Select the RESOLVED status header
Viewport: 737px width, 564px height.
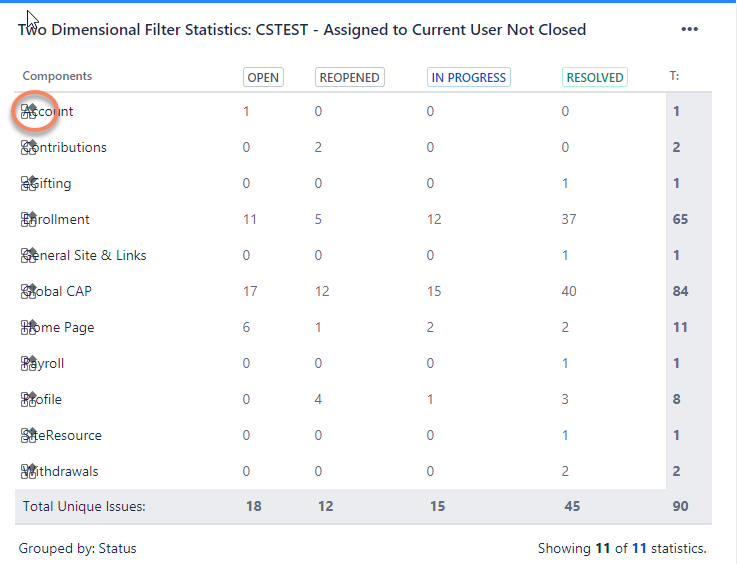point(594,77)
